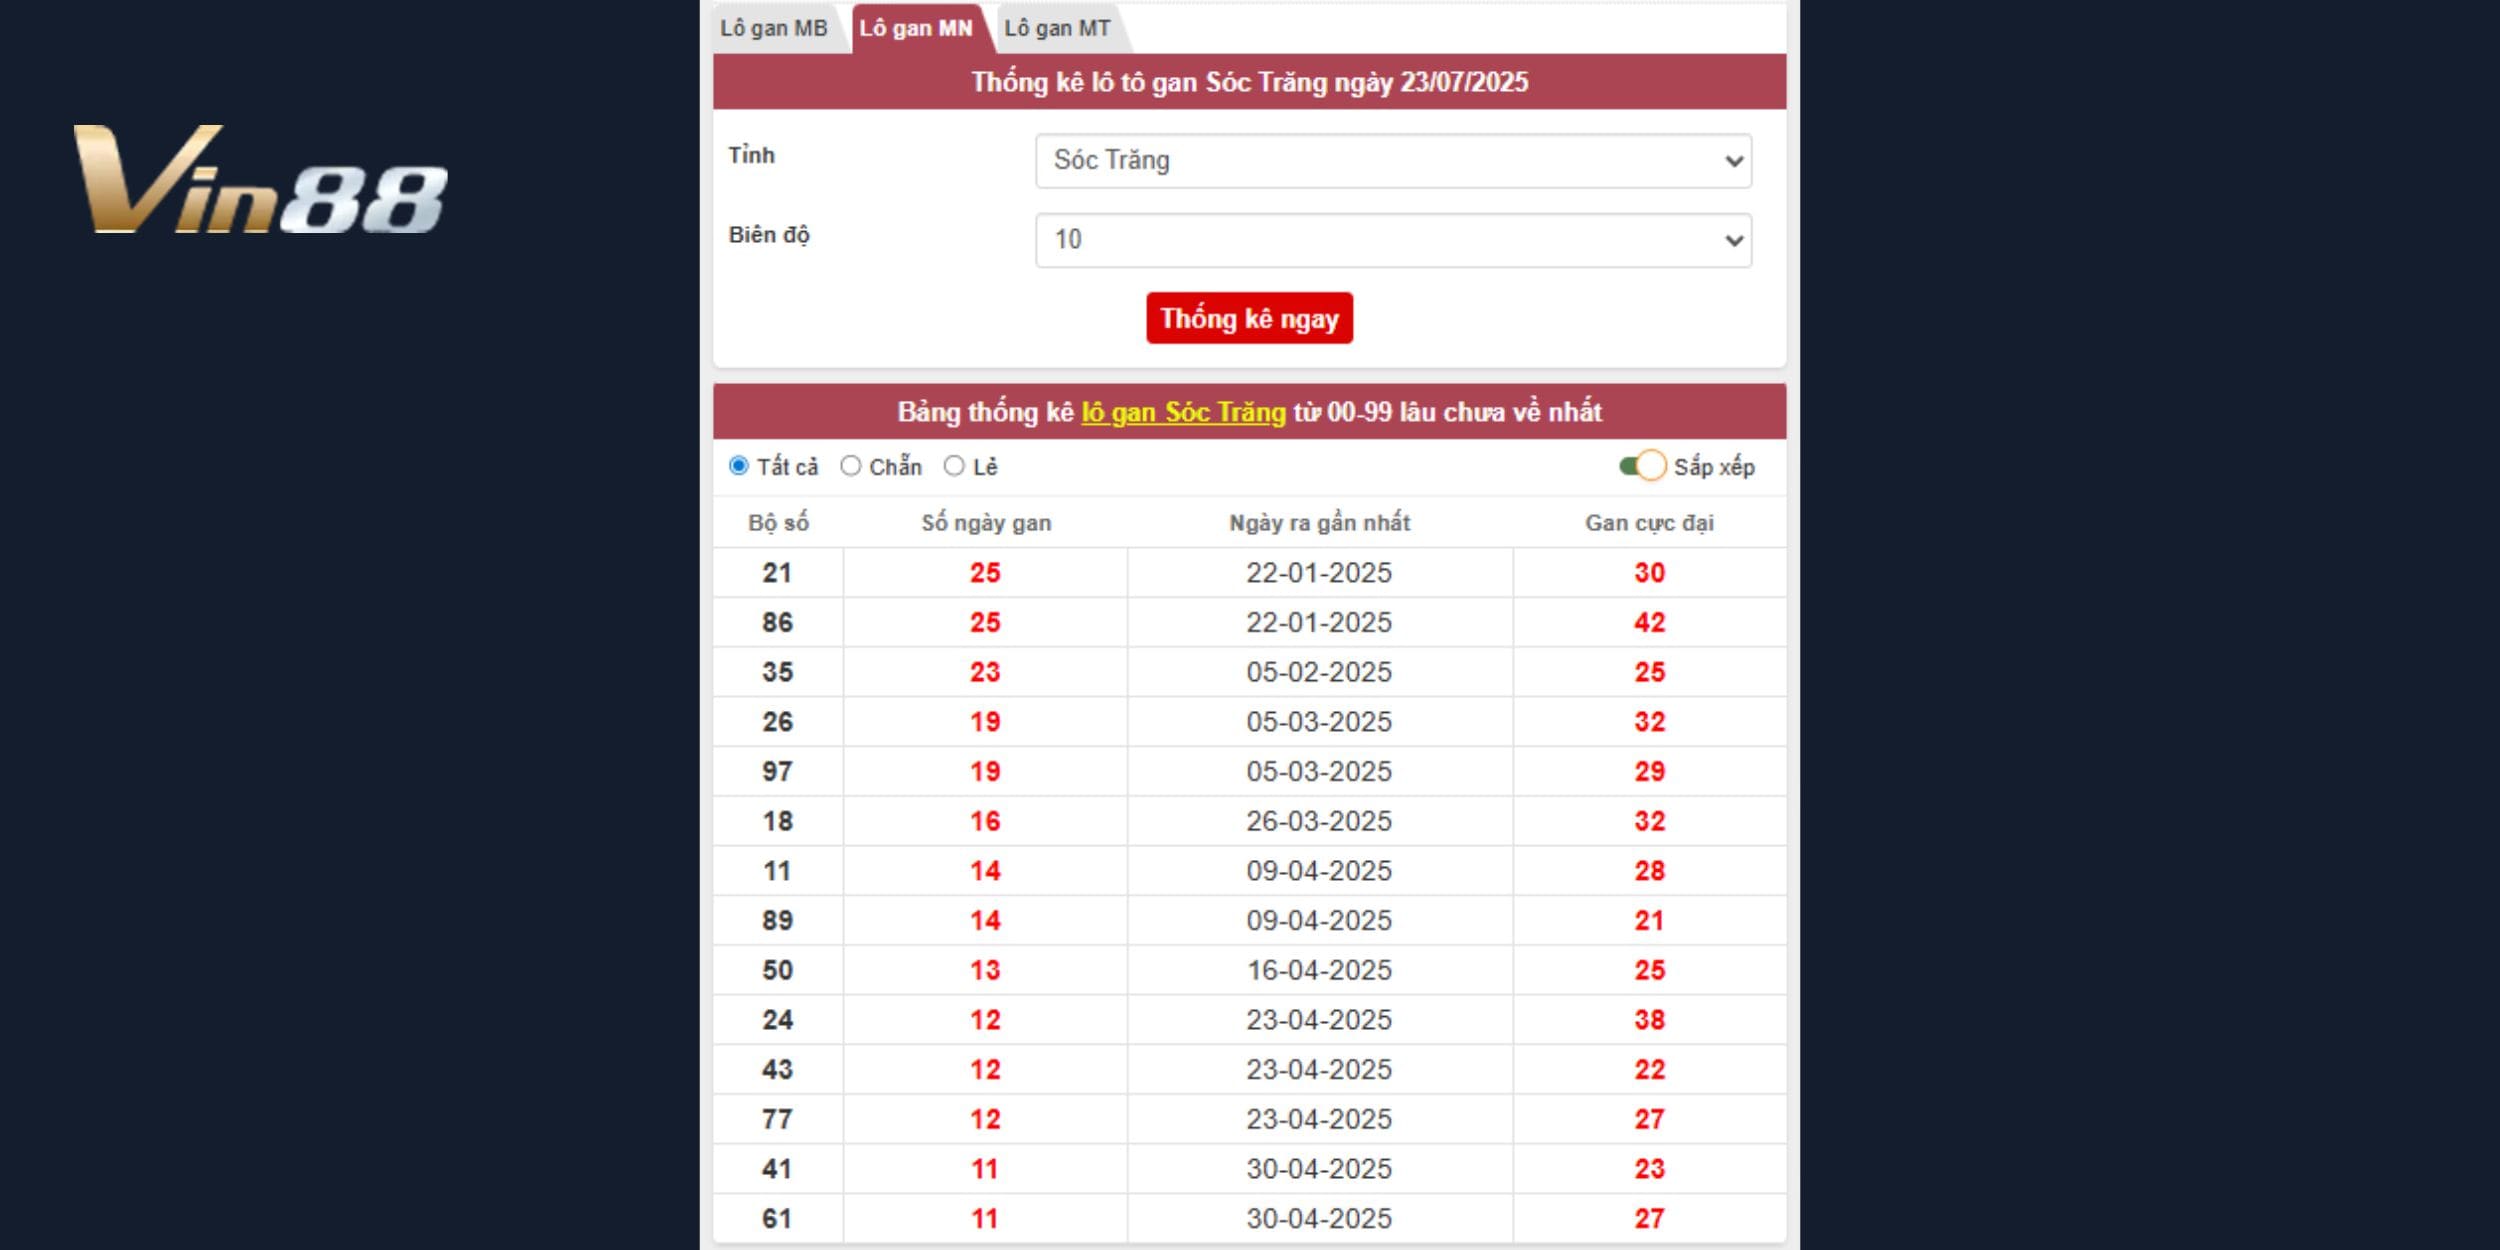
Task: Click Gan cực đại value 23
Action: [1649, 1169]
